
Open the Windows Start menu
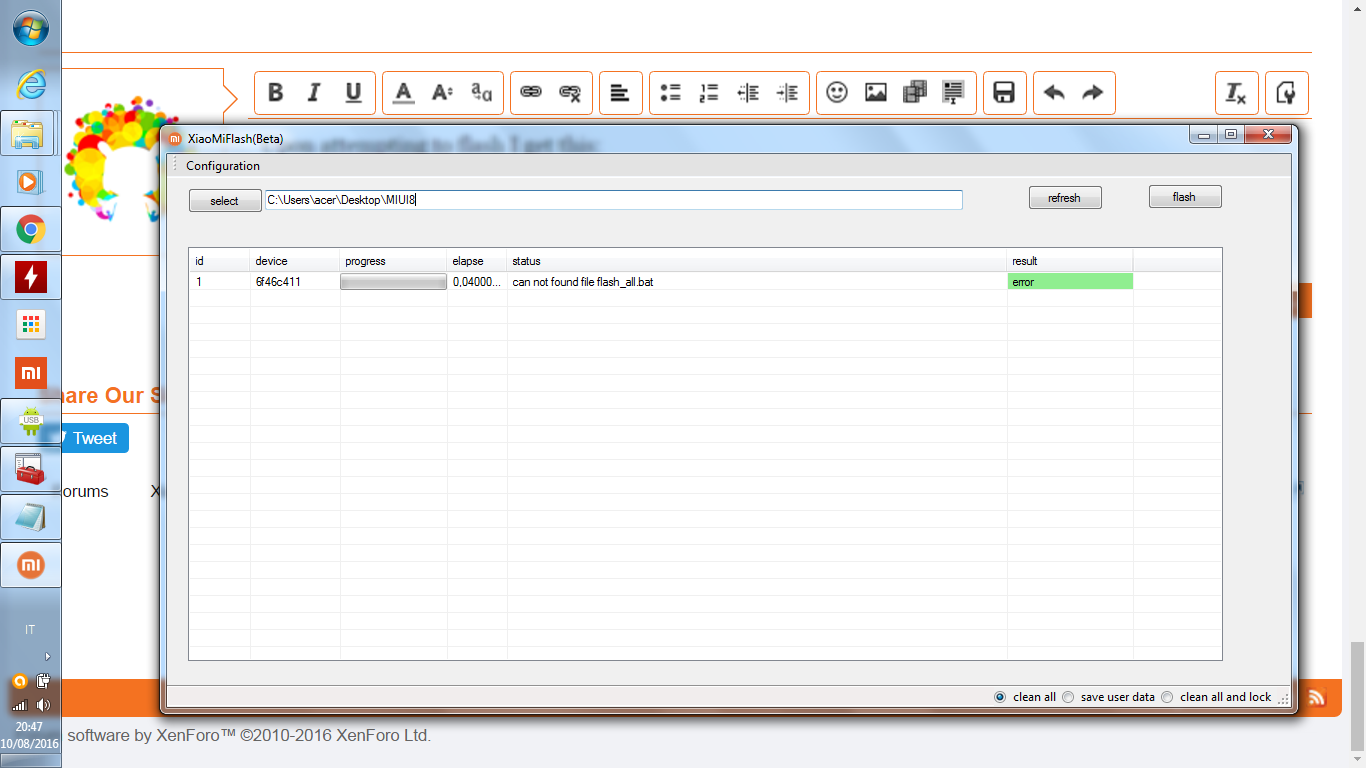click(x=30, y=28)
